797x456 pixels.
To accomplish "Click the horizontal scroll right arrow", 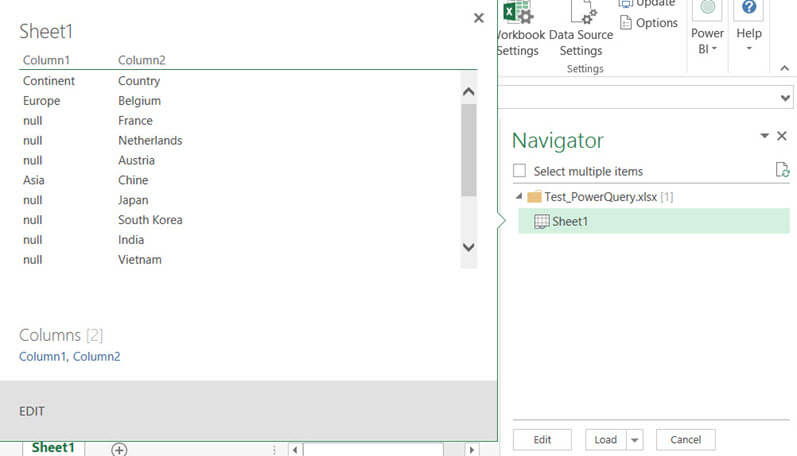I will click(472, 450).
